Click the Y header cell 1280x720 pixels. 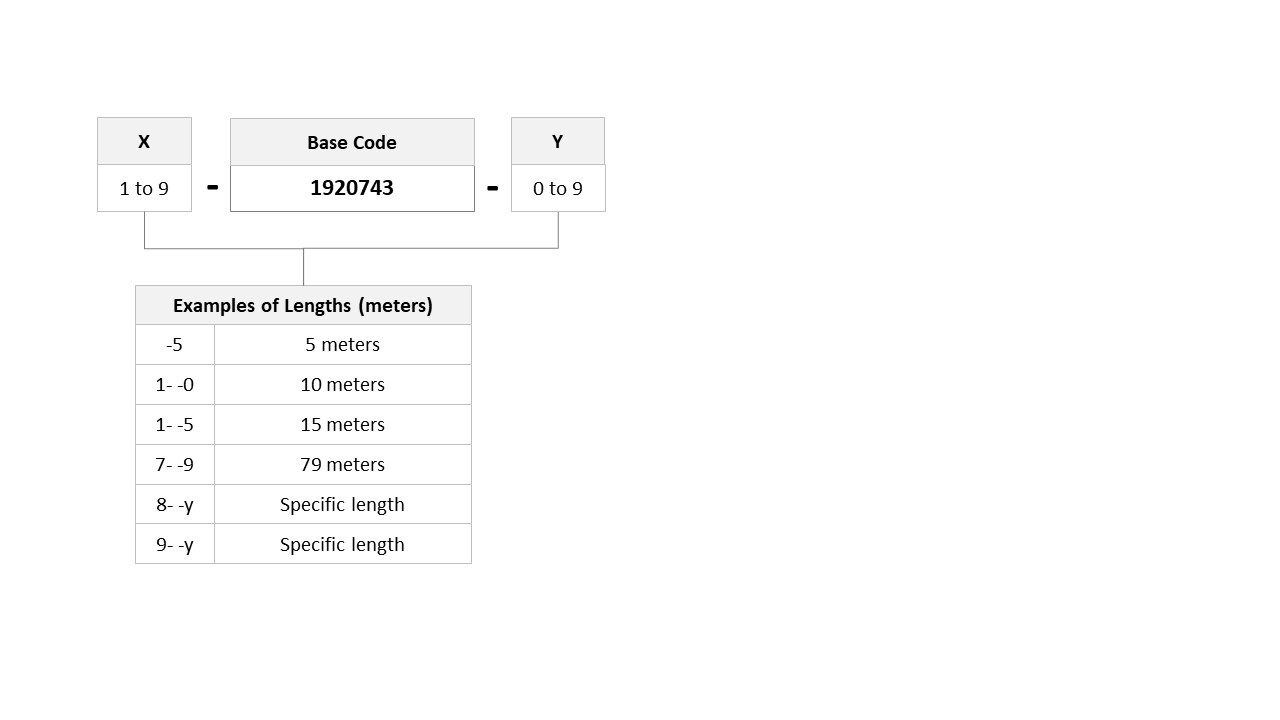pyautogui.click(x=558, y=141)
